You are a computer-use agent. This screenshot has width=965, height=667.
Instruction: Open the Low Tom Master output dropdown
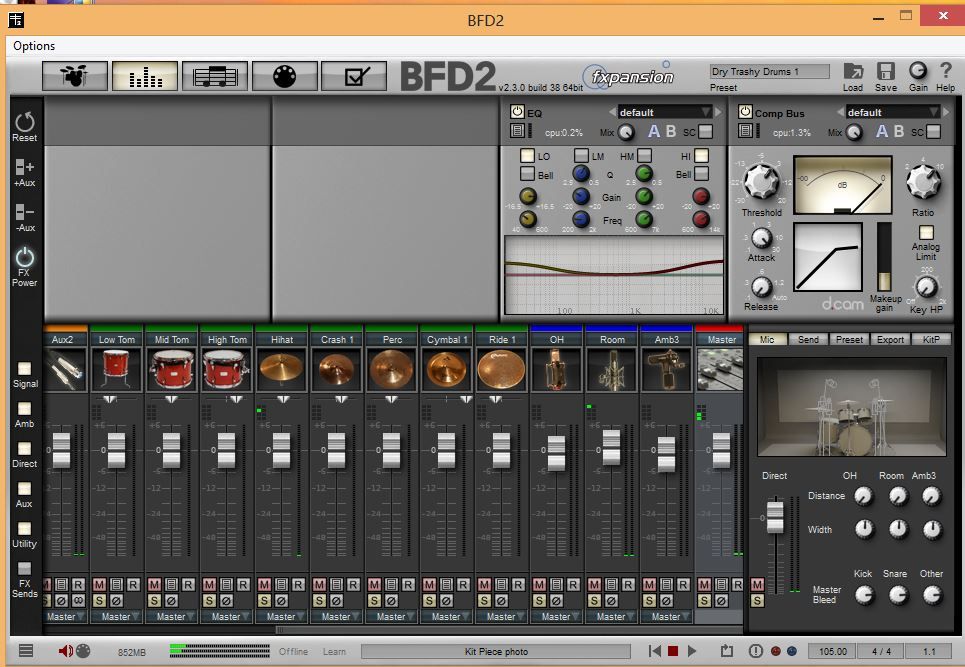click(x=117, y=617)
